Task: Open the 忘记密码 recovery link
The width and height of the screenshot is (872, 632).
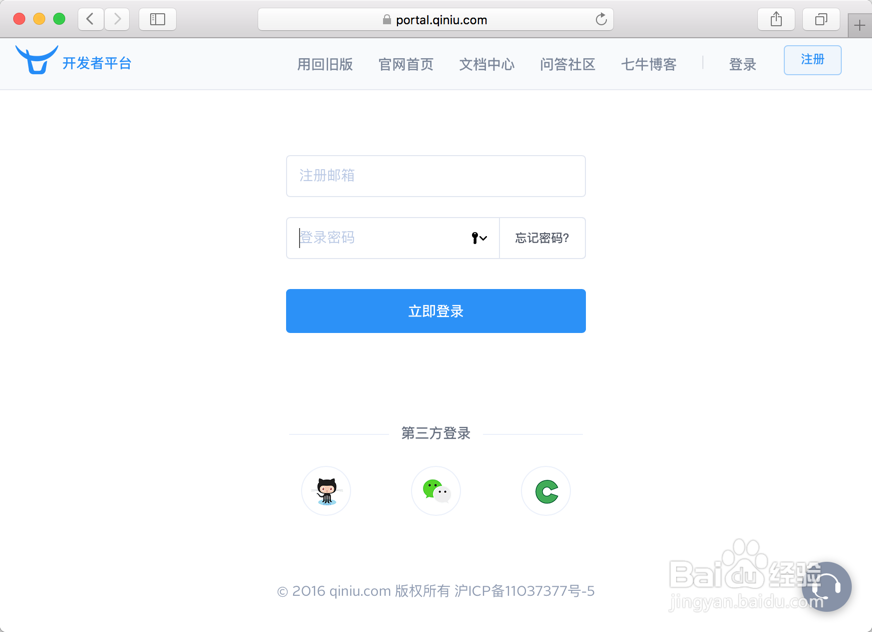Action: pyautogui.click(x=542, y=238)
